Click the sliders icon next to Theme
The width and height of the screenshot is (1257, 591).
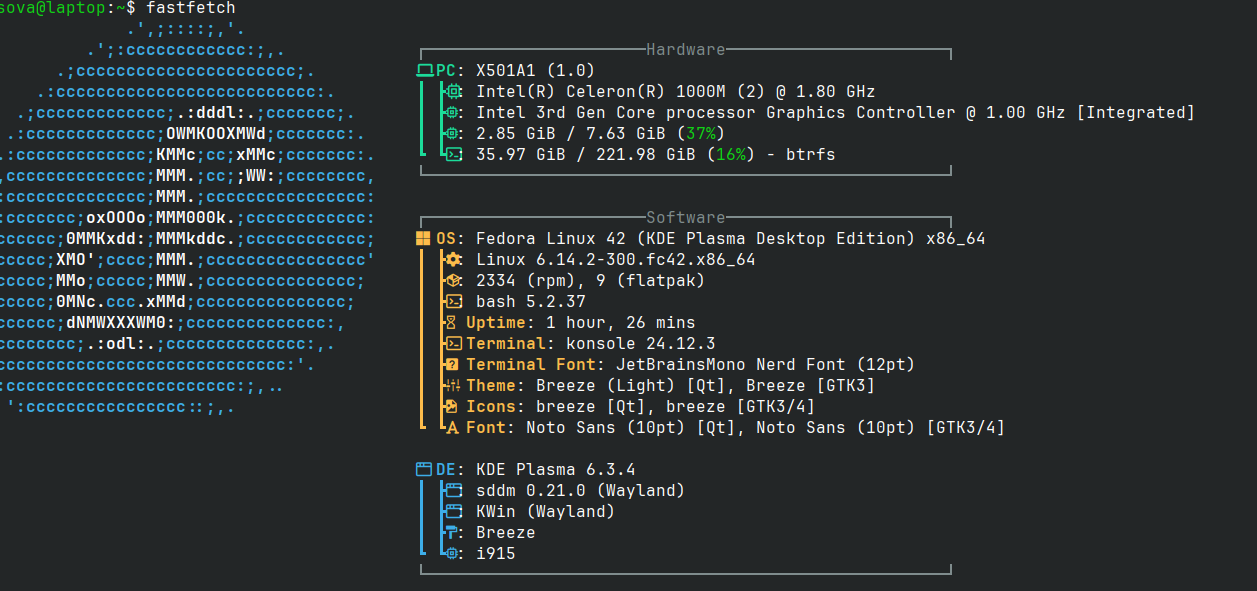(x=452, y=386)
